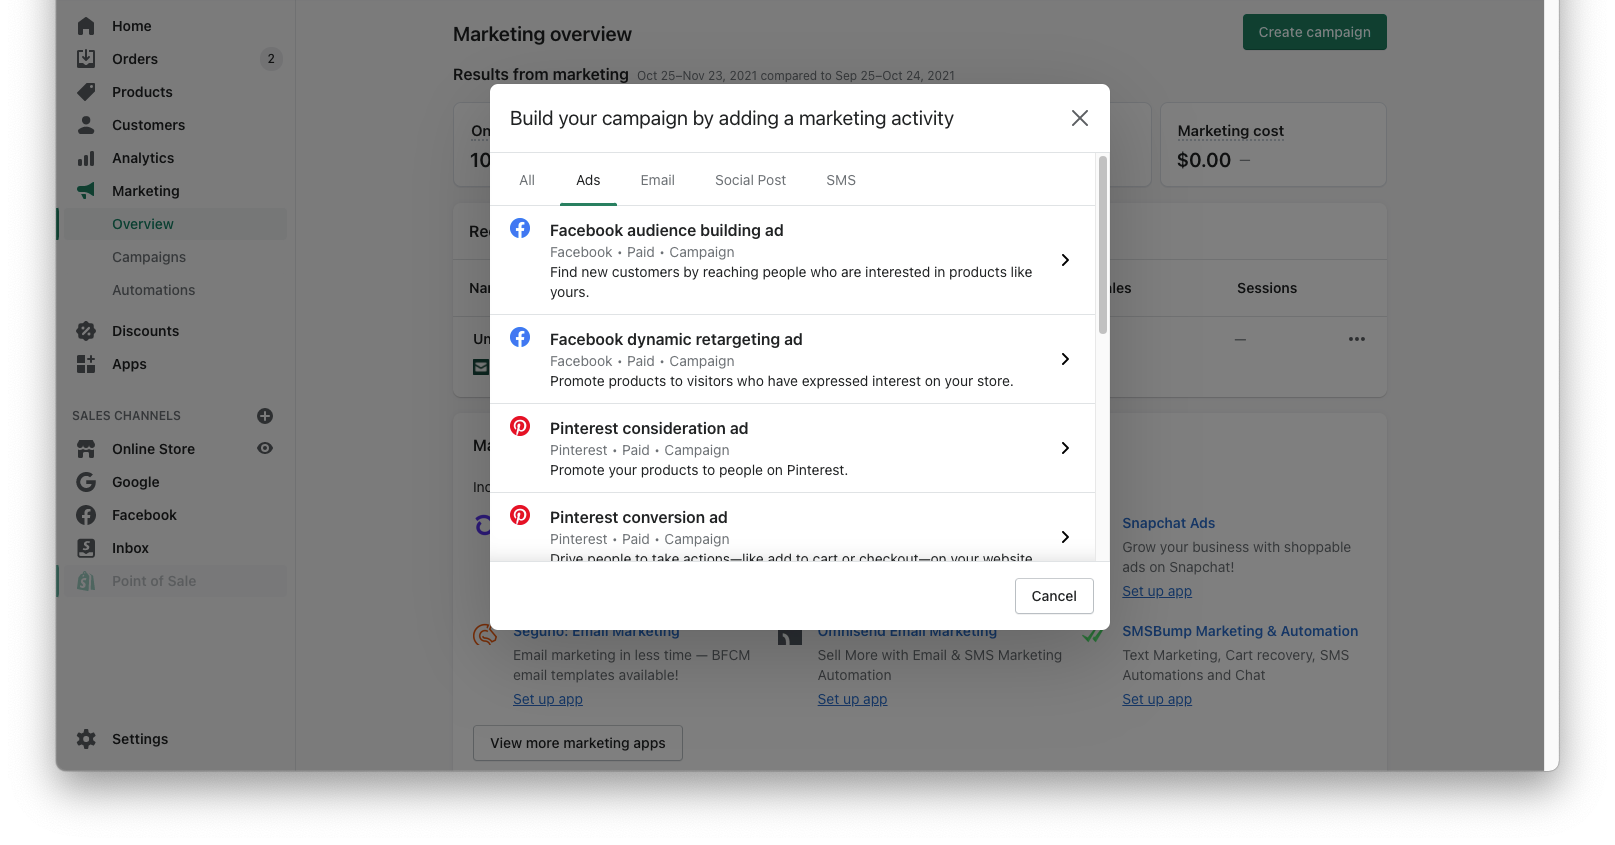Select Facebook audience building ad title
The width and height of the screenshot is (1615, 845).
point(667,230)
